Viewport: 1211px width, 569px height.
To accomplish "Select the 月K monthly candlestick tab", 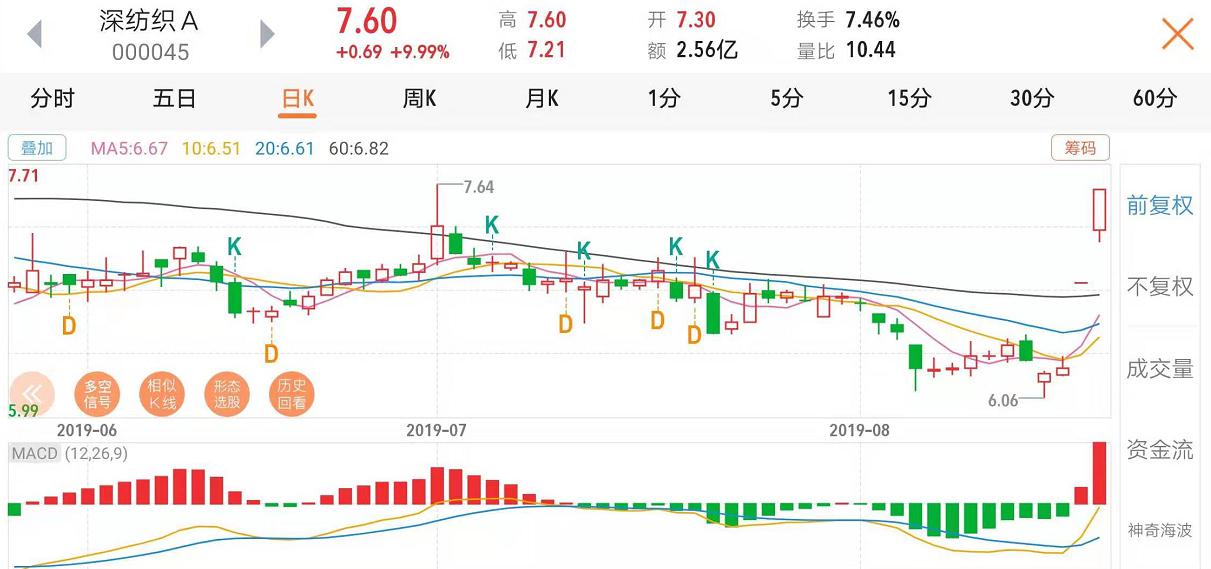I will coord(542,98).
